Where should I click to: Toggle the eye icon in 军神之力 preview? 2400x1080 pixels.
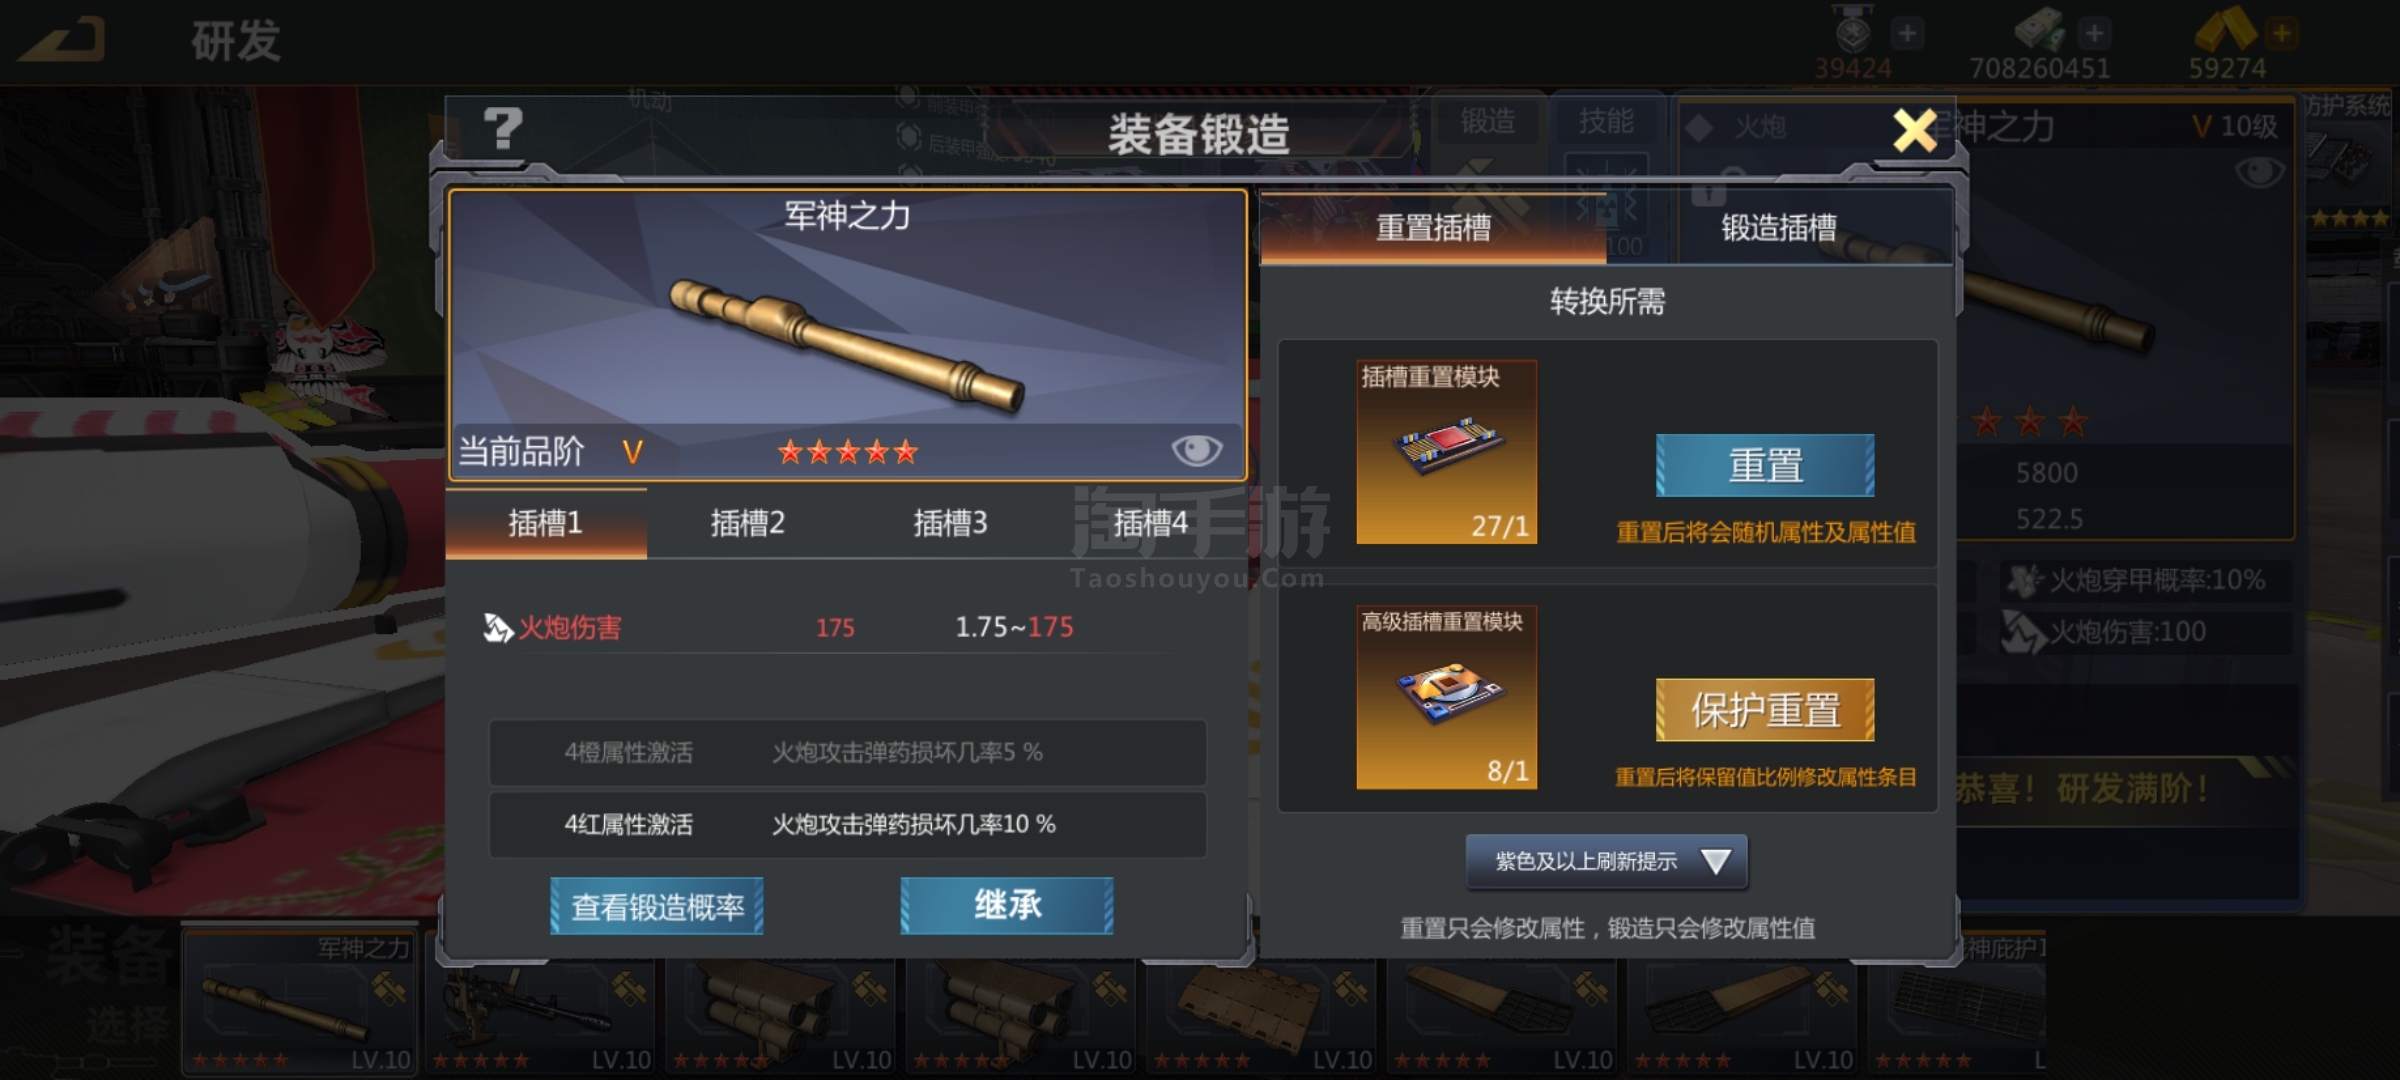click(x=1196, y=451)
